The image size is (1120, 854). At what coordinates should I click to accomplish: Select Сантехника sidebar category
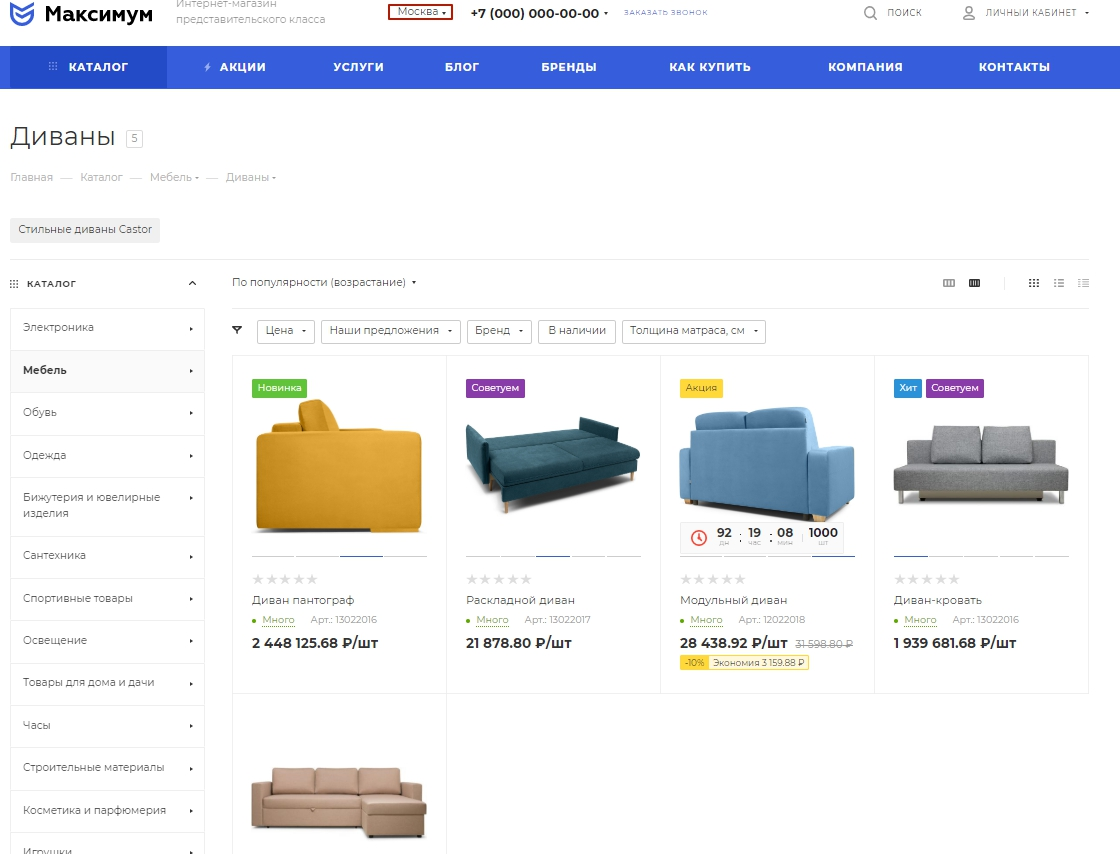click(x=107, y=556)
